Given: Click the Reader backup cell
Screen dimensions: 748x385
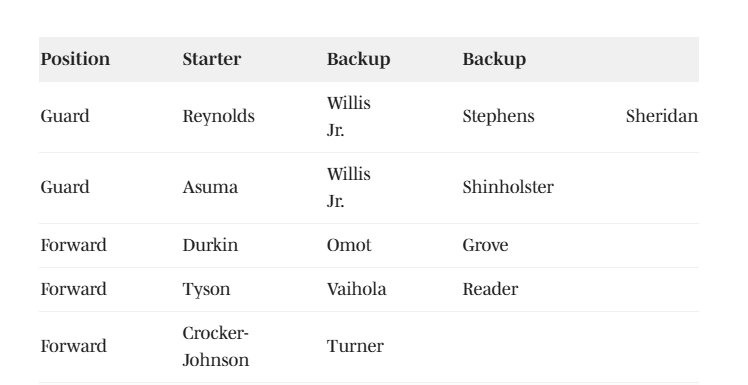Looking at the screenshot, I should 490,289.
